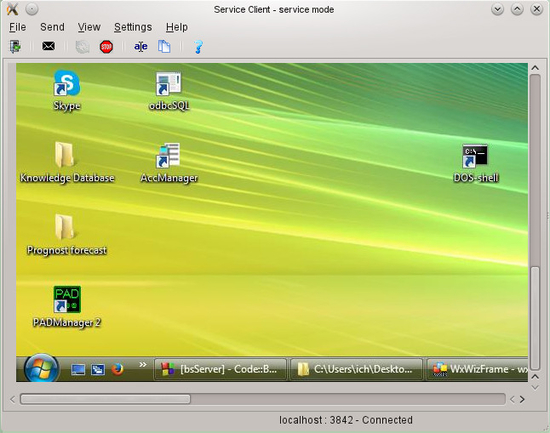The image size is (550, 433).
Task: Select the PADManager 2 desktop icon
Action: 67,307
